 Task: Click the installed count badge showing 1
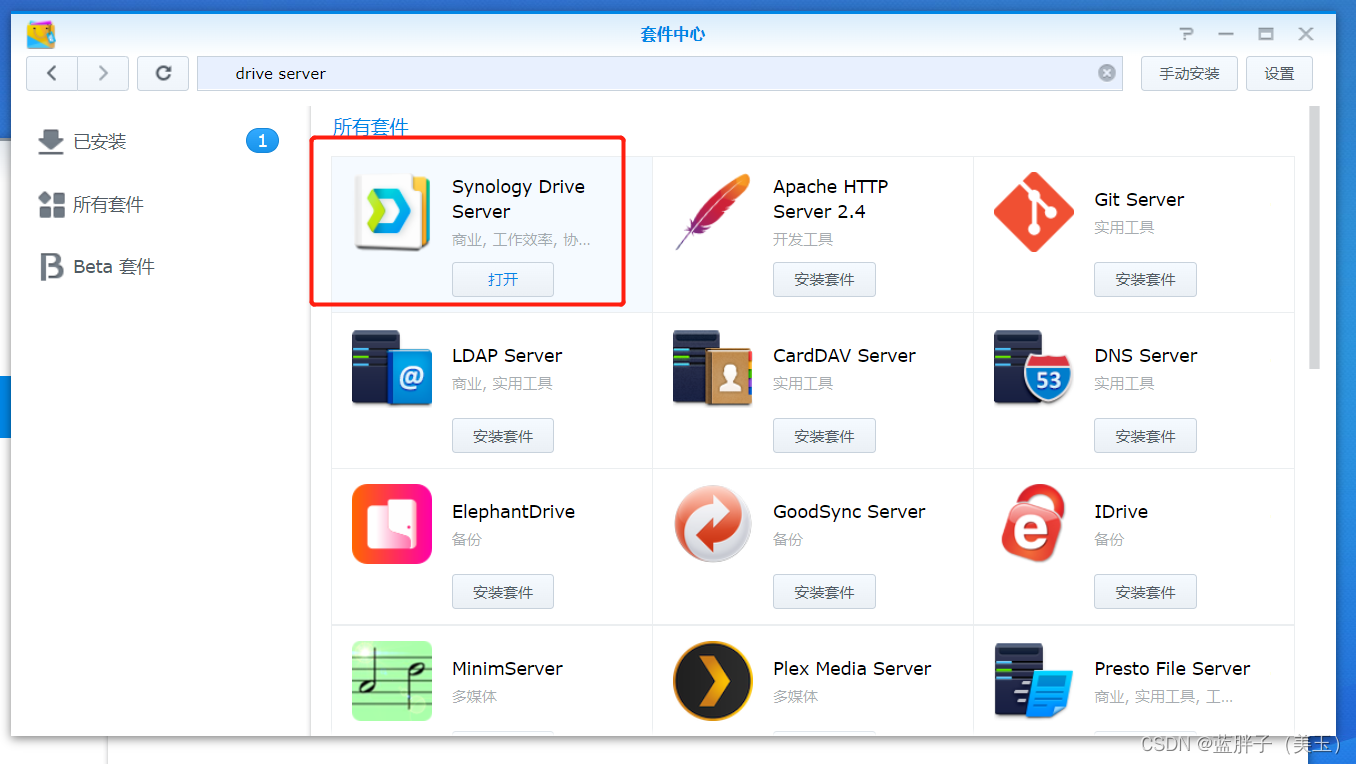point(262,141)
